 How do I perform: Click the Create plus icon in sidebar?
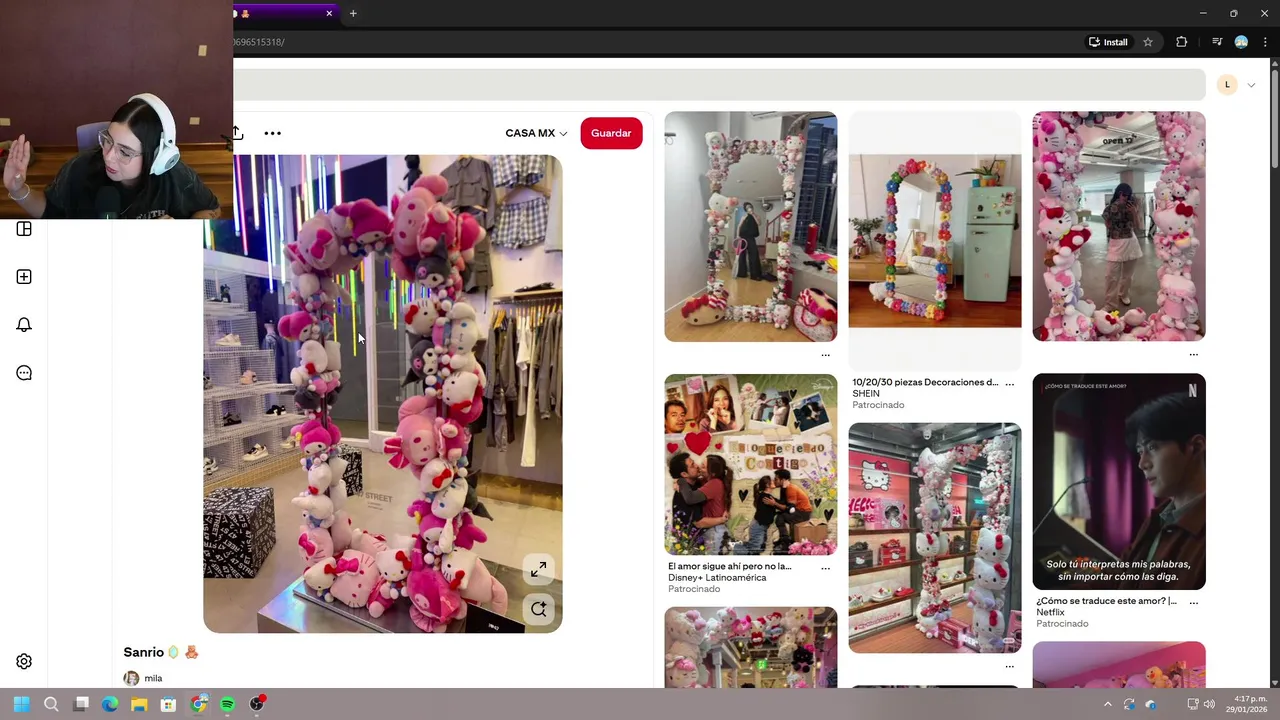pos(24,277)
